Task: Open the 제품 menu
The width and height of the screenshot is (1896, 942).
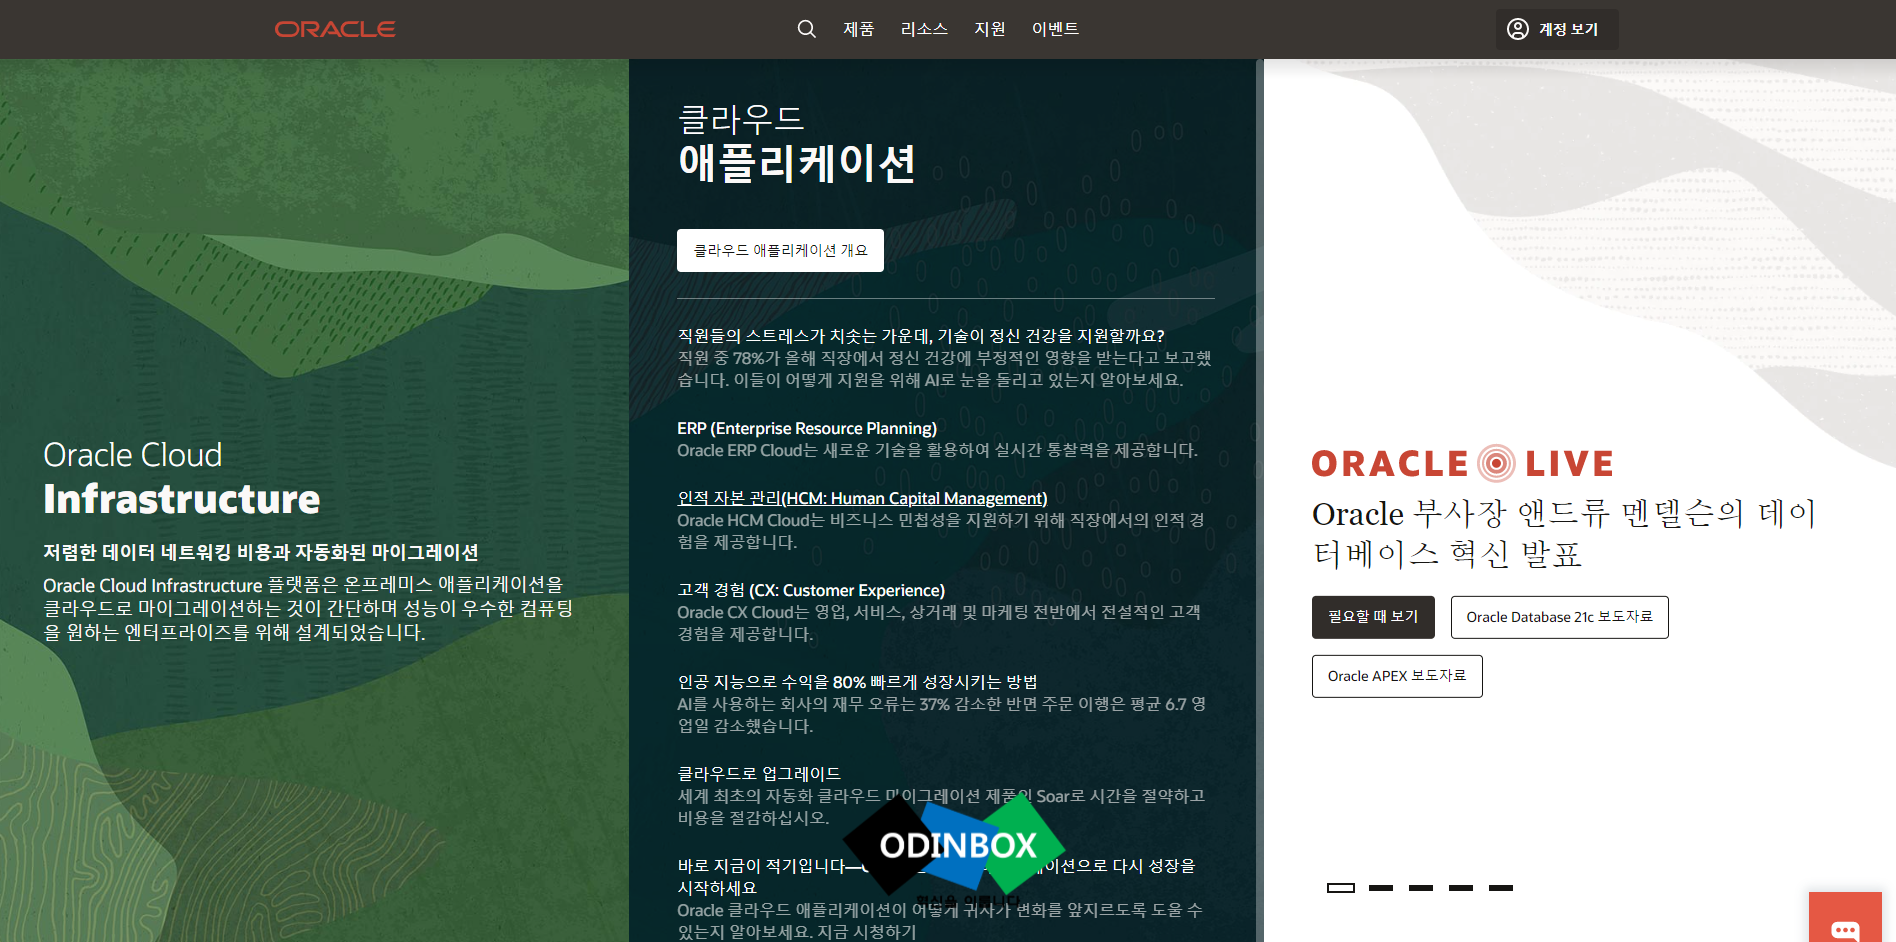Action: [x=858, y=29]
